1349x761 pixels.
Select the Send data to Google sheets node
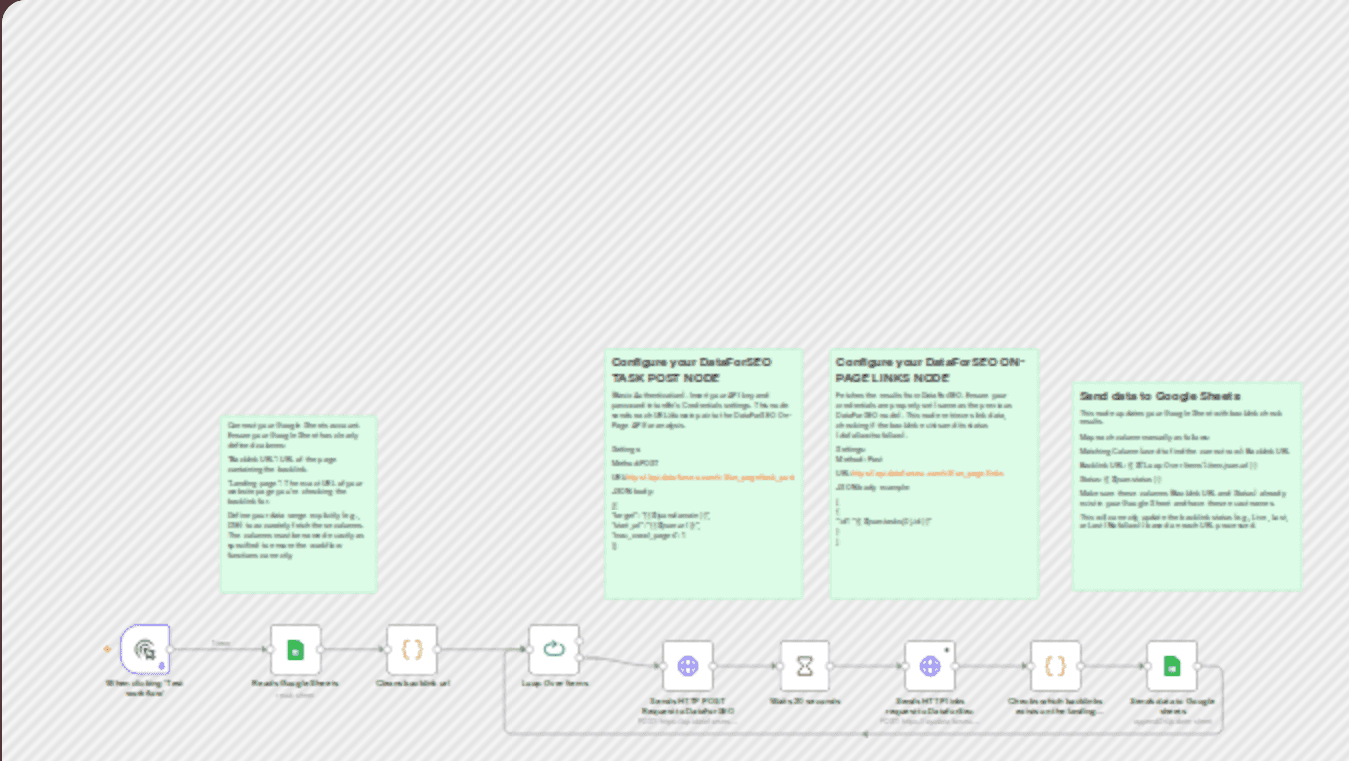click(x=1172, y=666)
